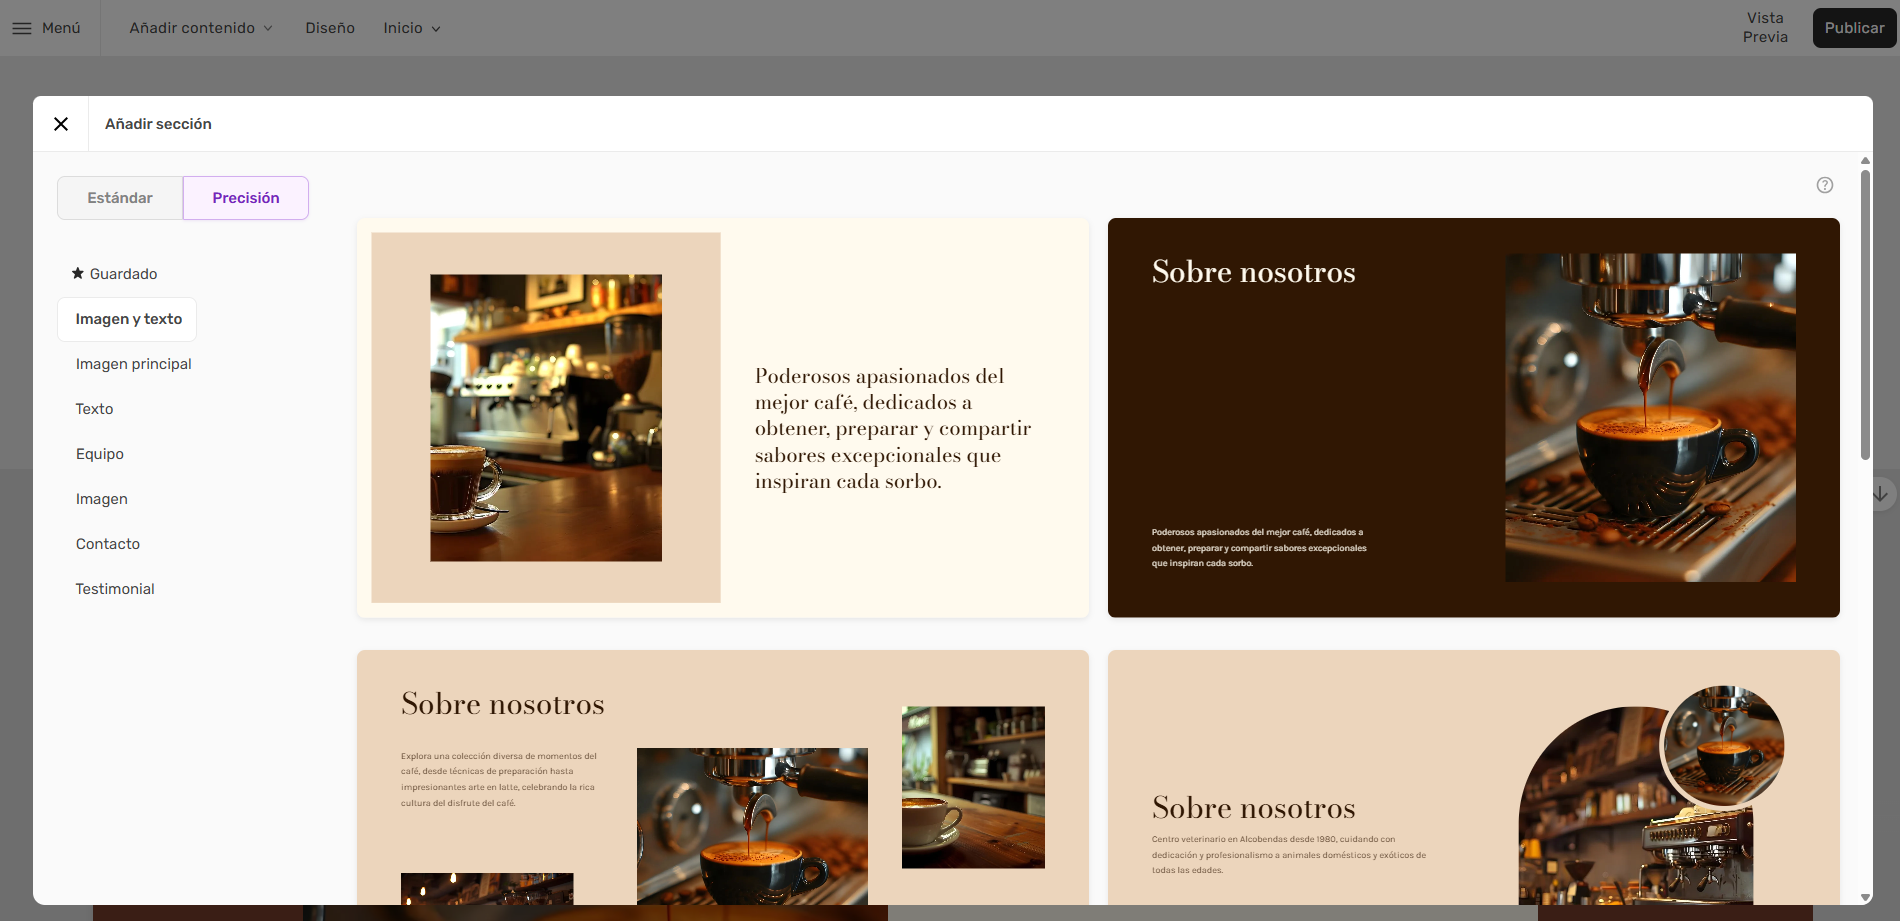
Task: Click the down arrow button behind the dialog
Action: [1881, 494]
